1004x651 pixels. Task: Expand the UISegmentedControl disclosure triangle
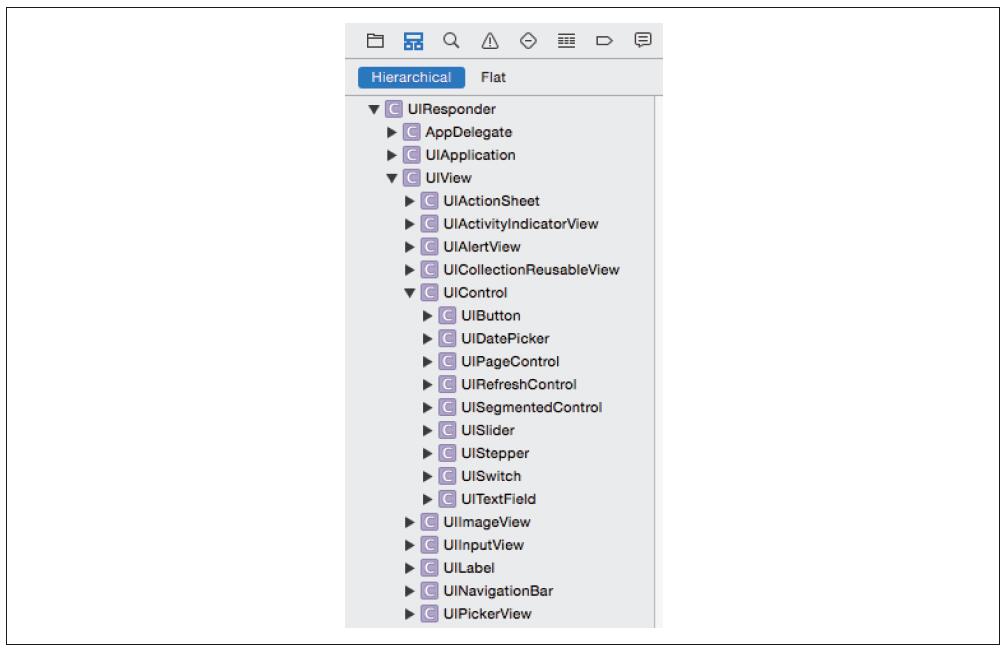[x=428, y=408]
